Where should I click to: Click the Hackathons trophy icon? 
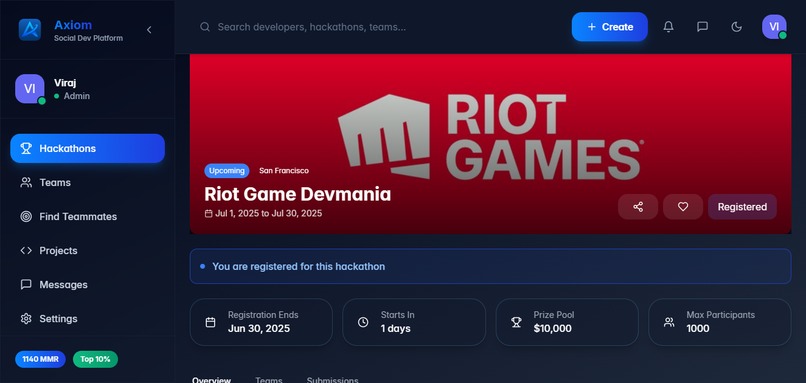(x=26, y=149)
